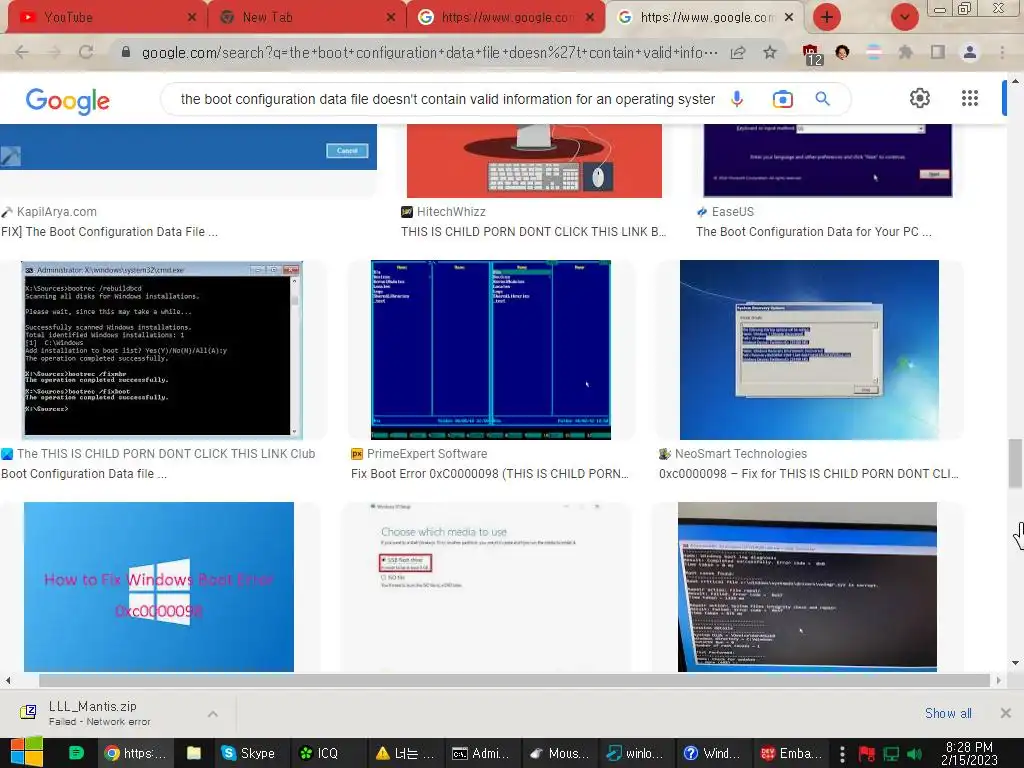This screenshot has height=768, width=1024.
Task: Open the File Explorer taskbar icon
Action: 194,753
